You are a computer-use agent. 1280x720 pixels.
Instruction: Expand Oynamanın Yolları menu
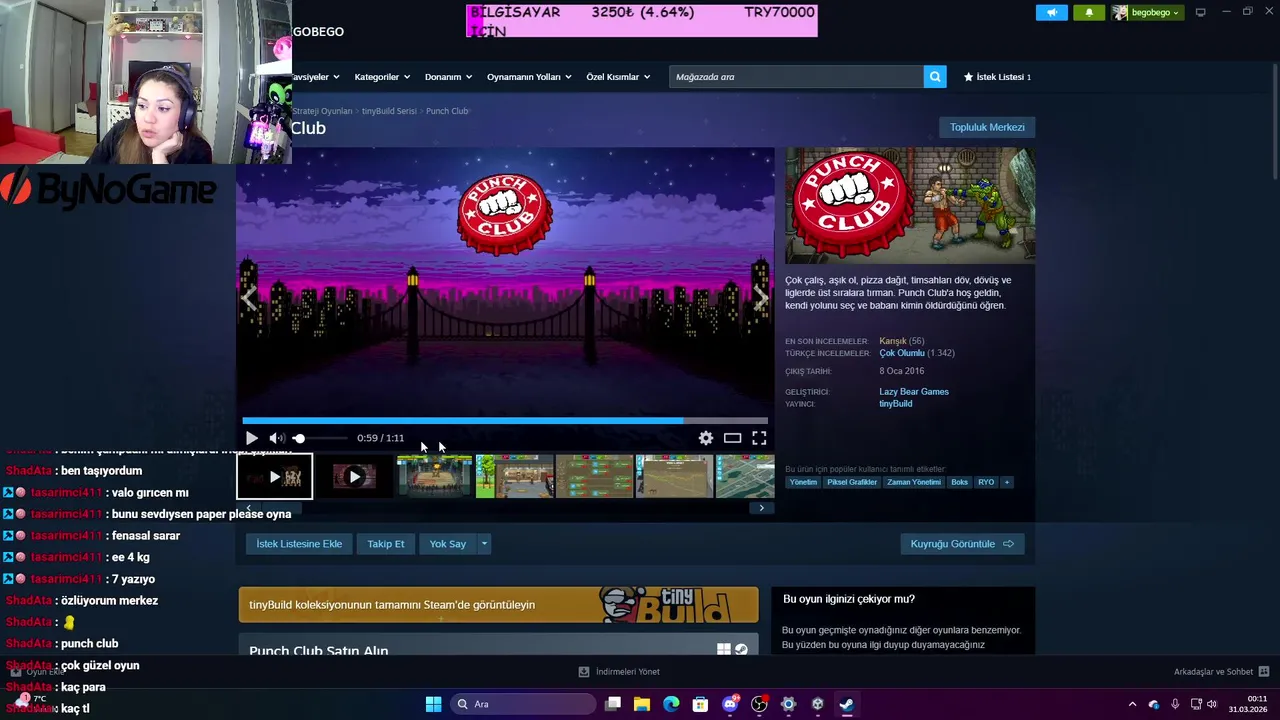pos(529,77)
